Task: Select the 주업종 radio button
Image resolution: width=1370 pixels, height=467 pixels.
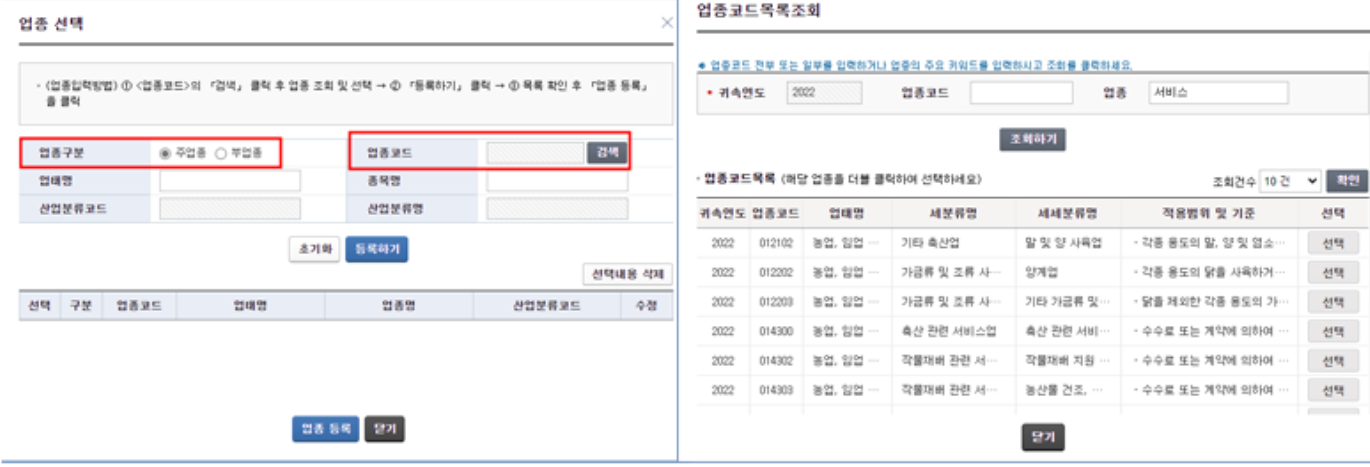Action: [x=165, y=153]
